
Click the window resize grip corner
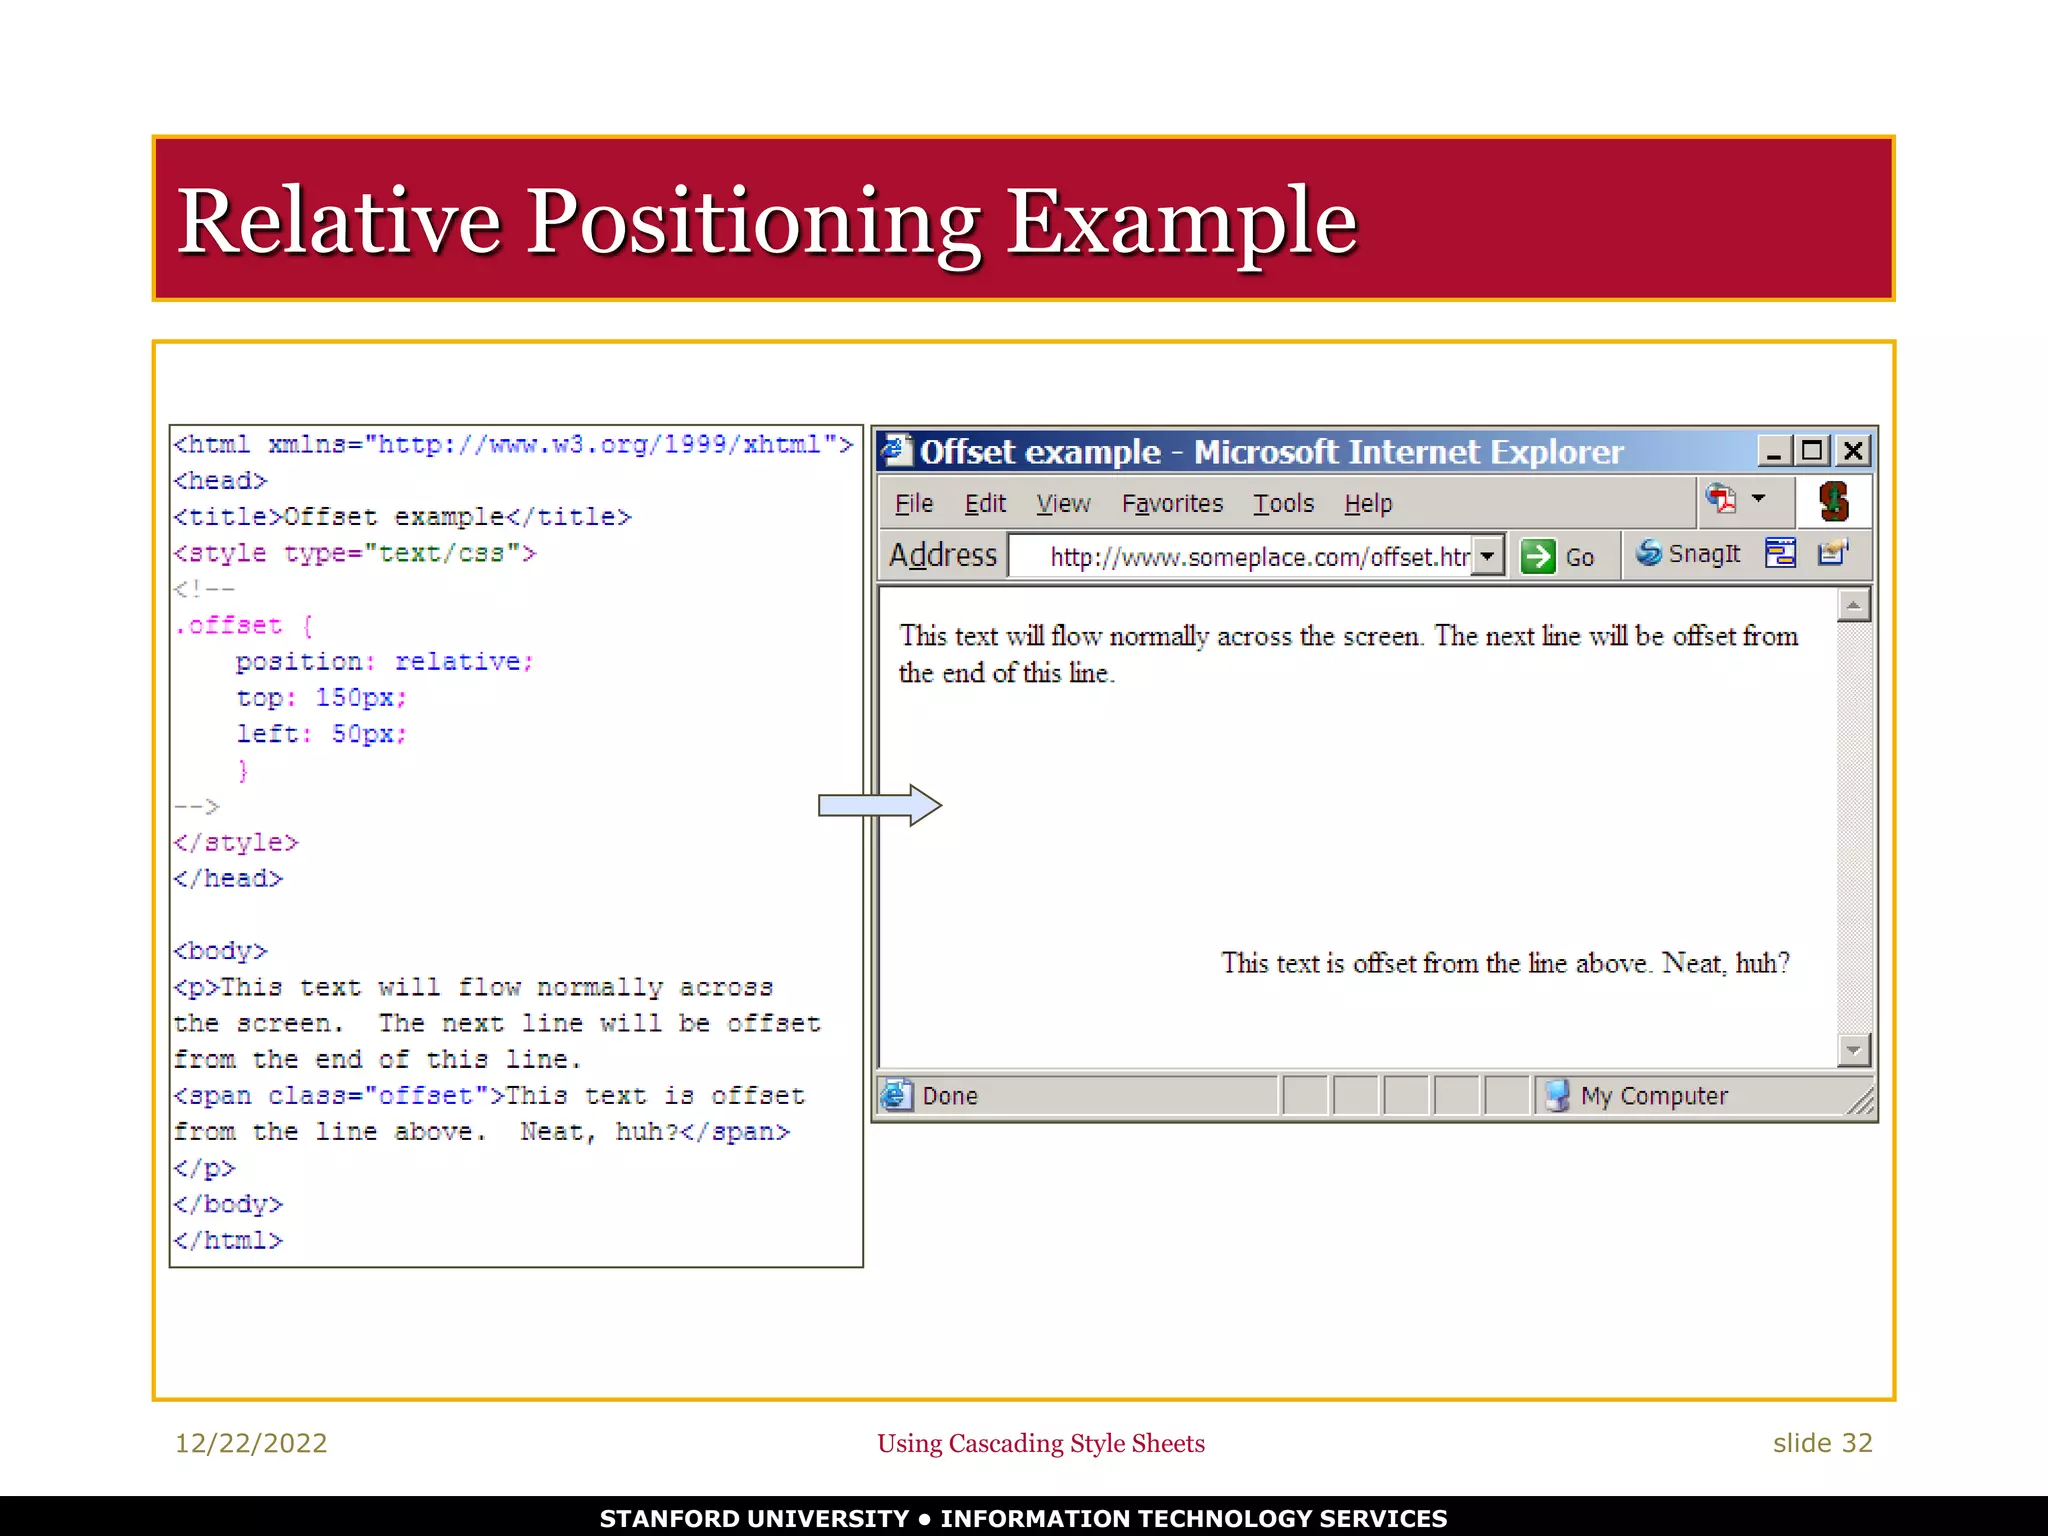coord(1860,1101)
